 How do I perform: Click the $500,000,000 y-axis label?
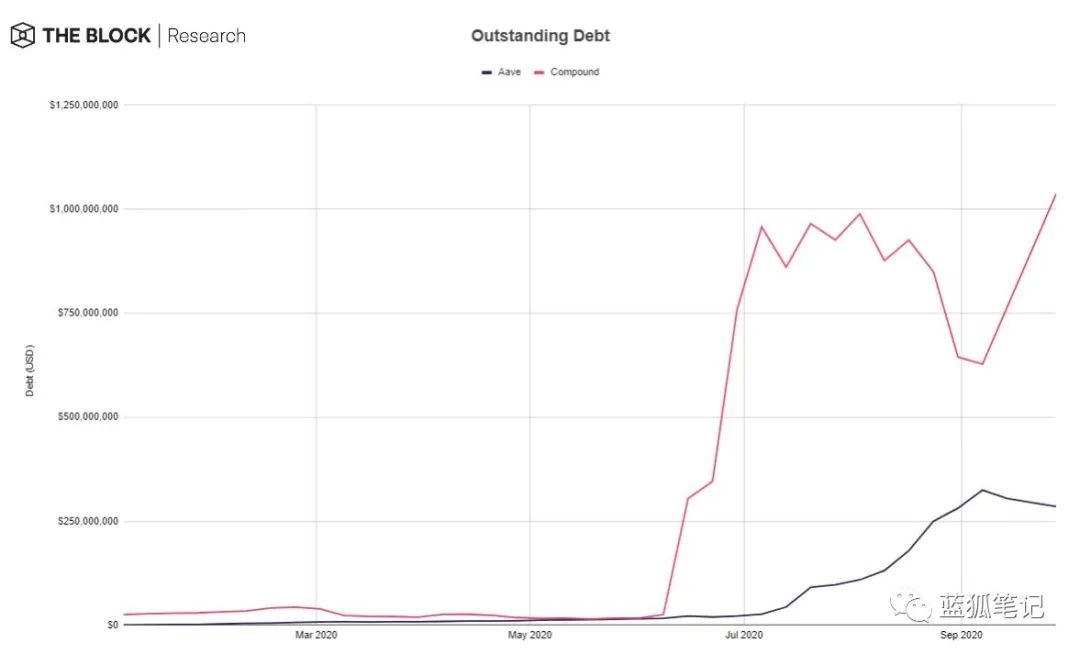[88, 417]
